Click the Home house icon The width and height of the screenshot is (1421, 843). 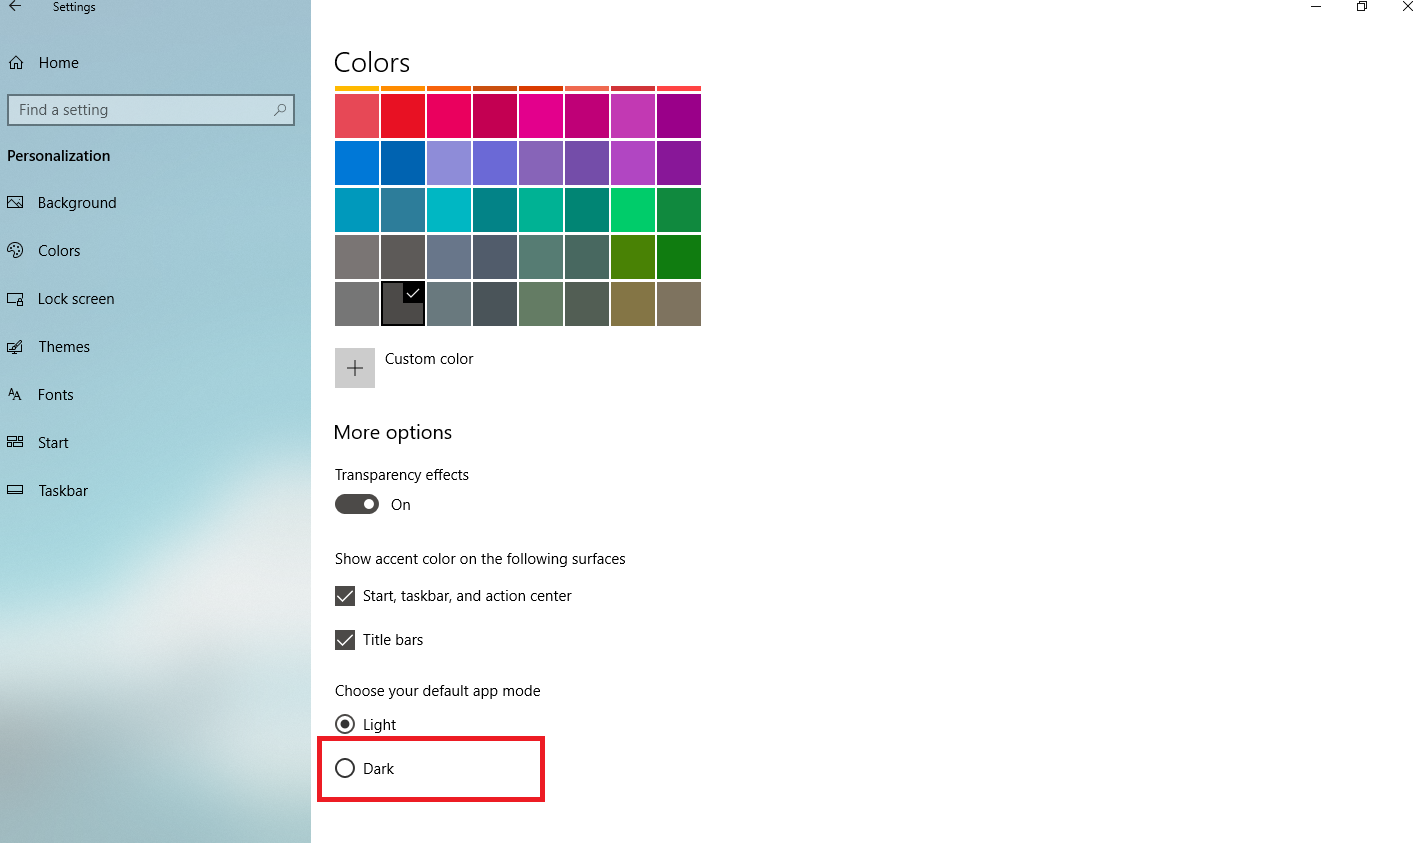15,62
